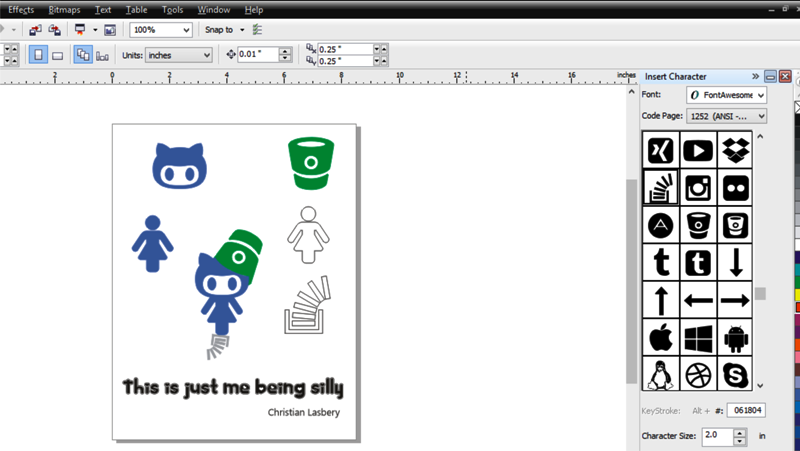Image resolution: width=800 pixels, height=451 pixels.
Task: Insert the plain Tumblr t character
Action: click(661, 262)
